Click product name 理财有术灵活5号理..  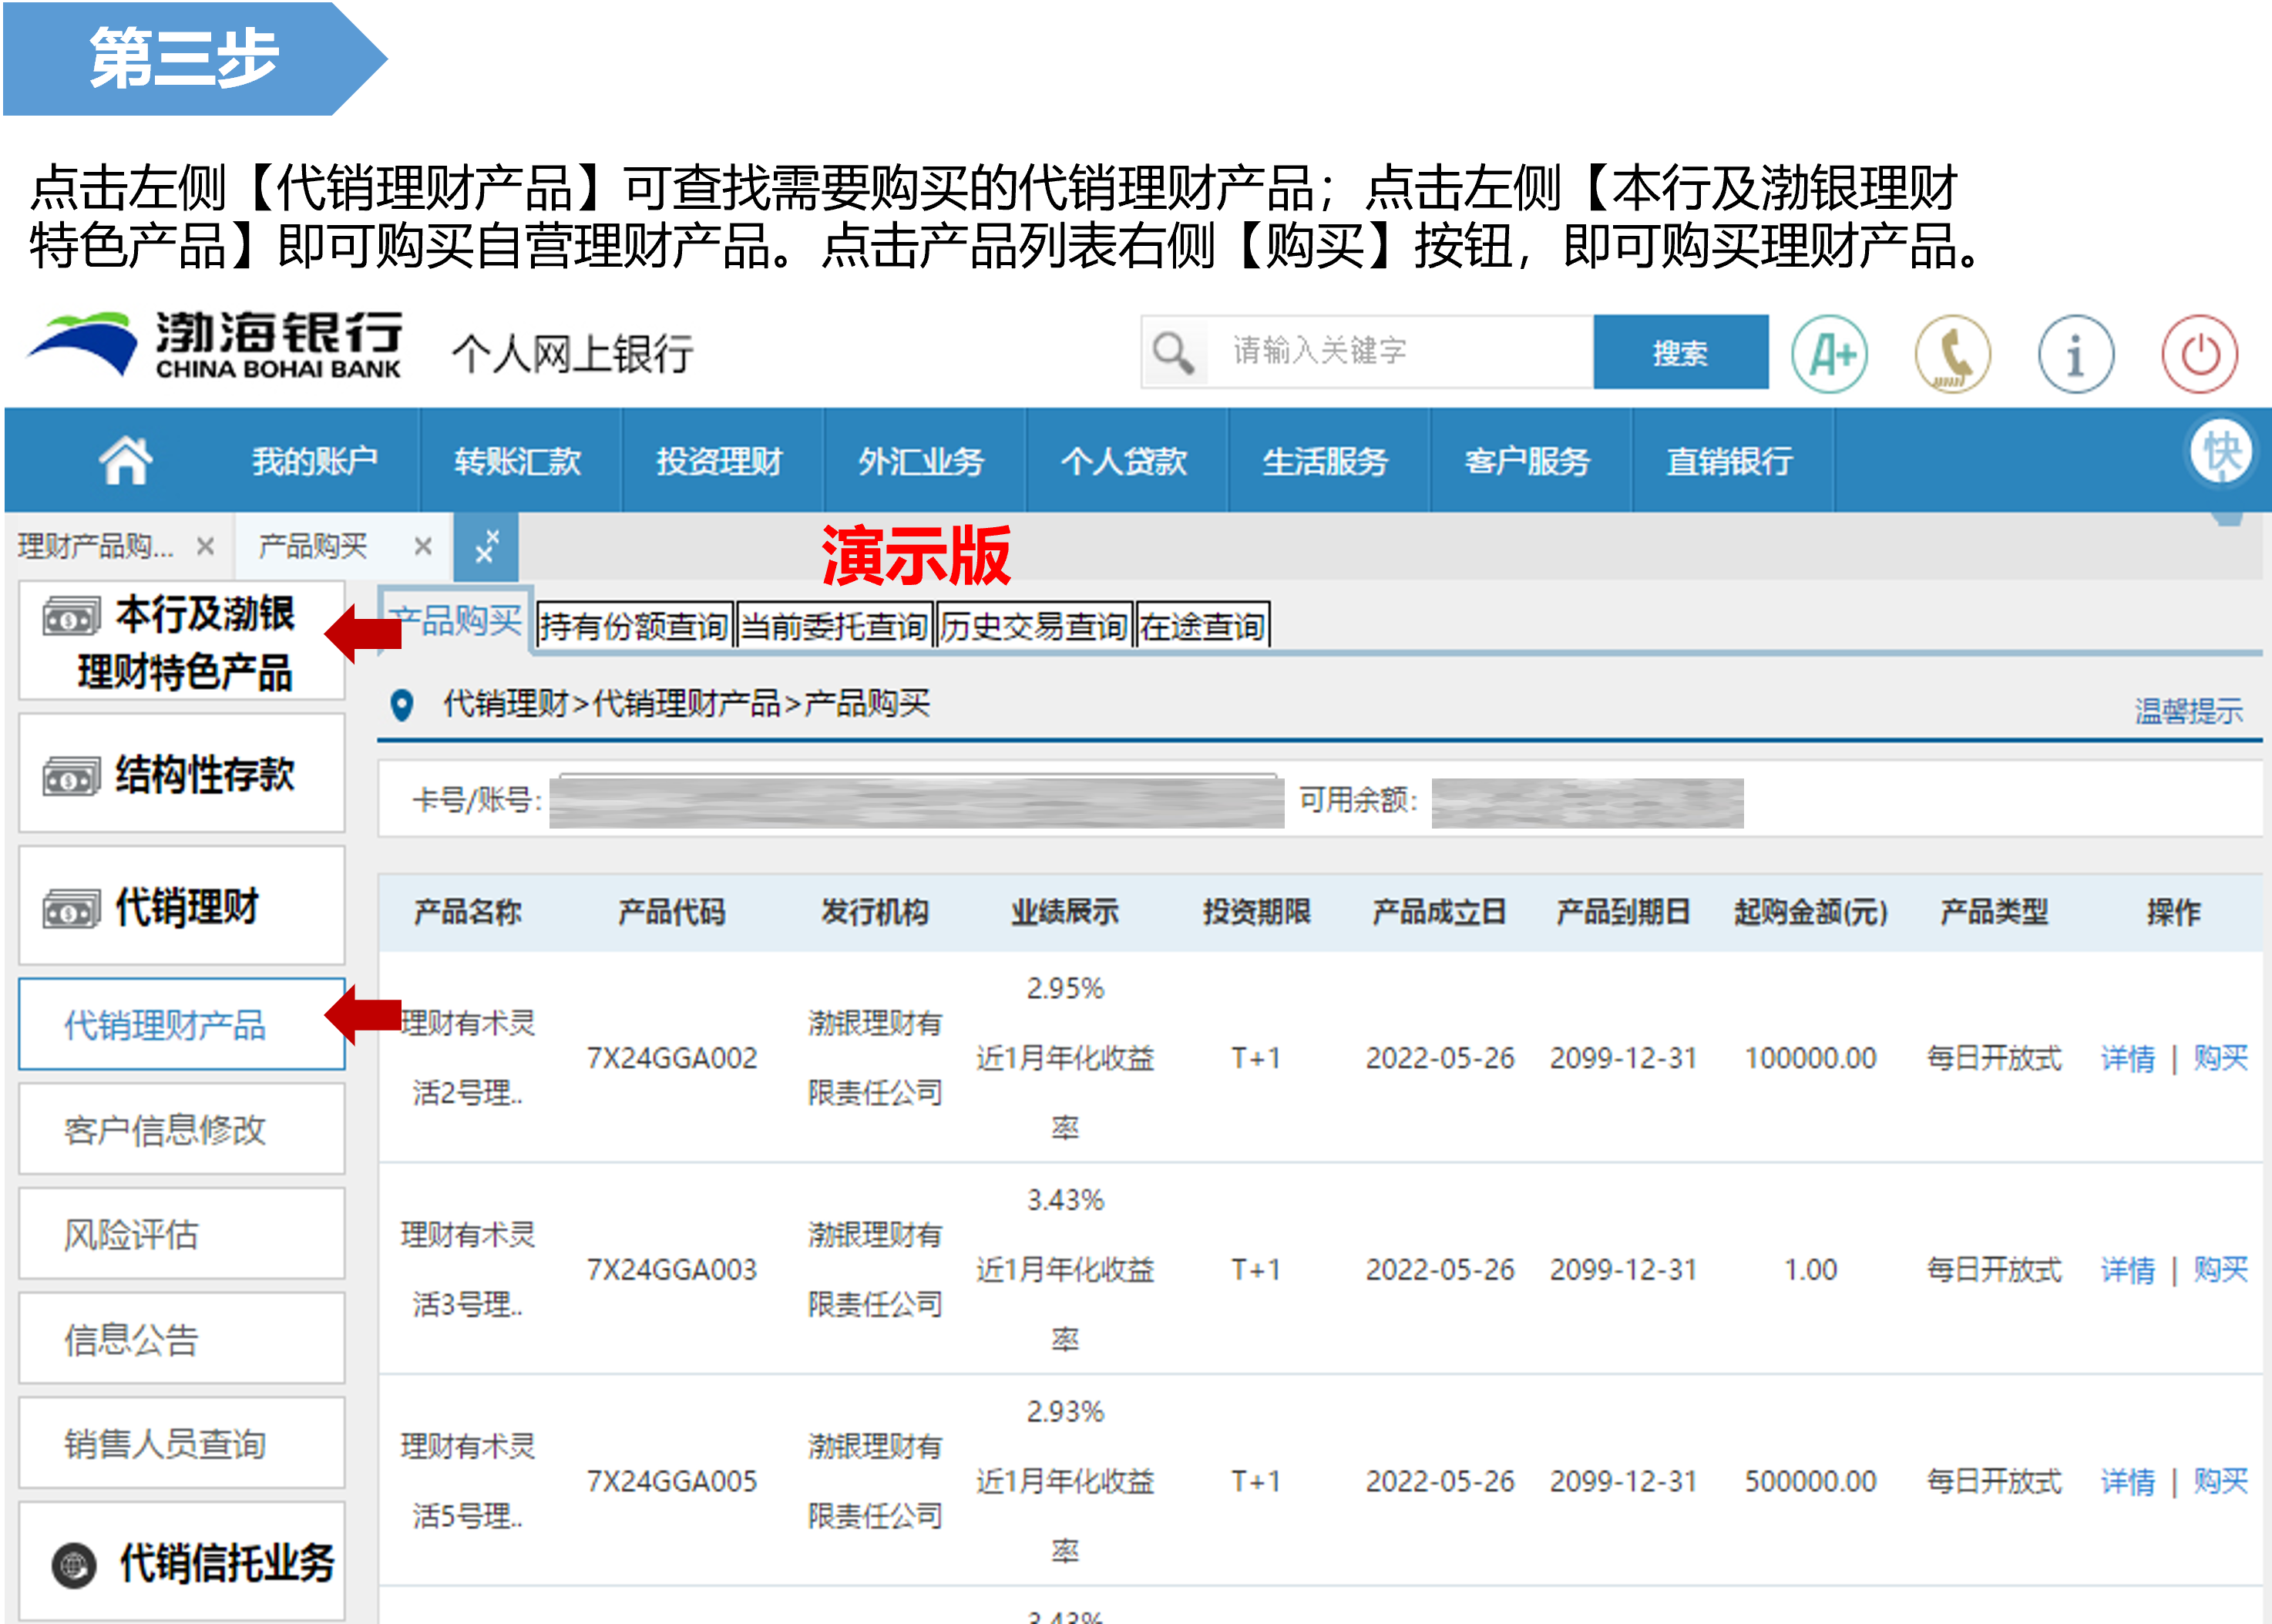coord(467,1481)
